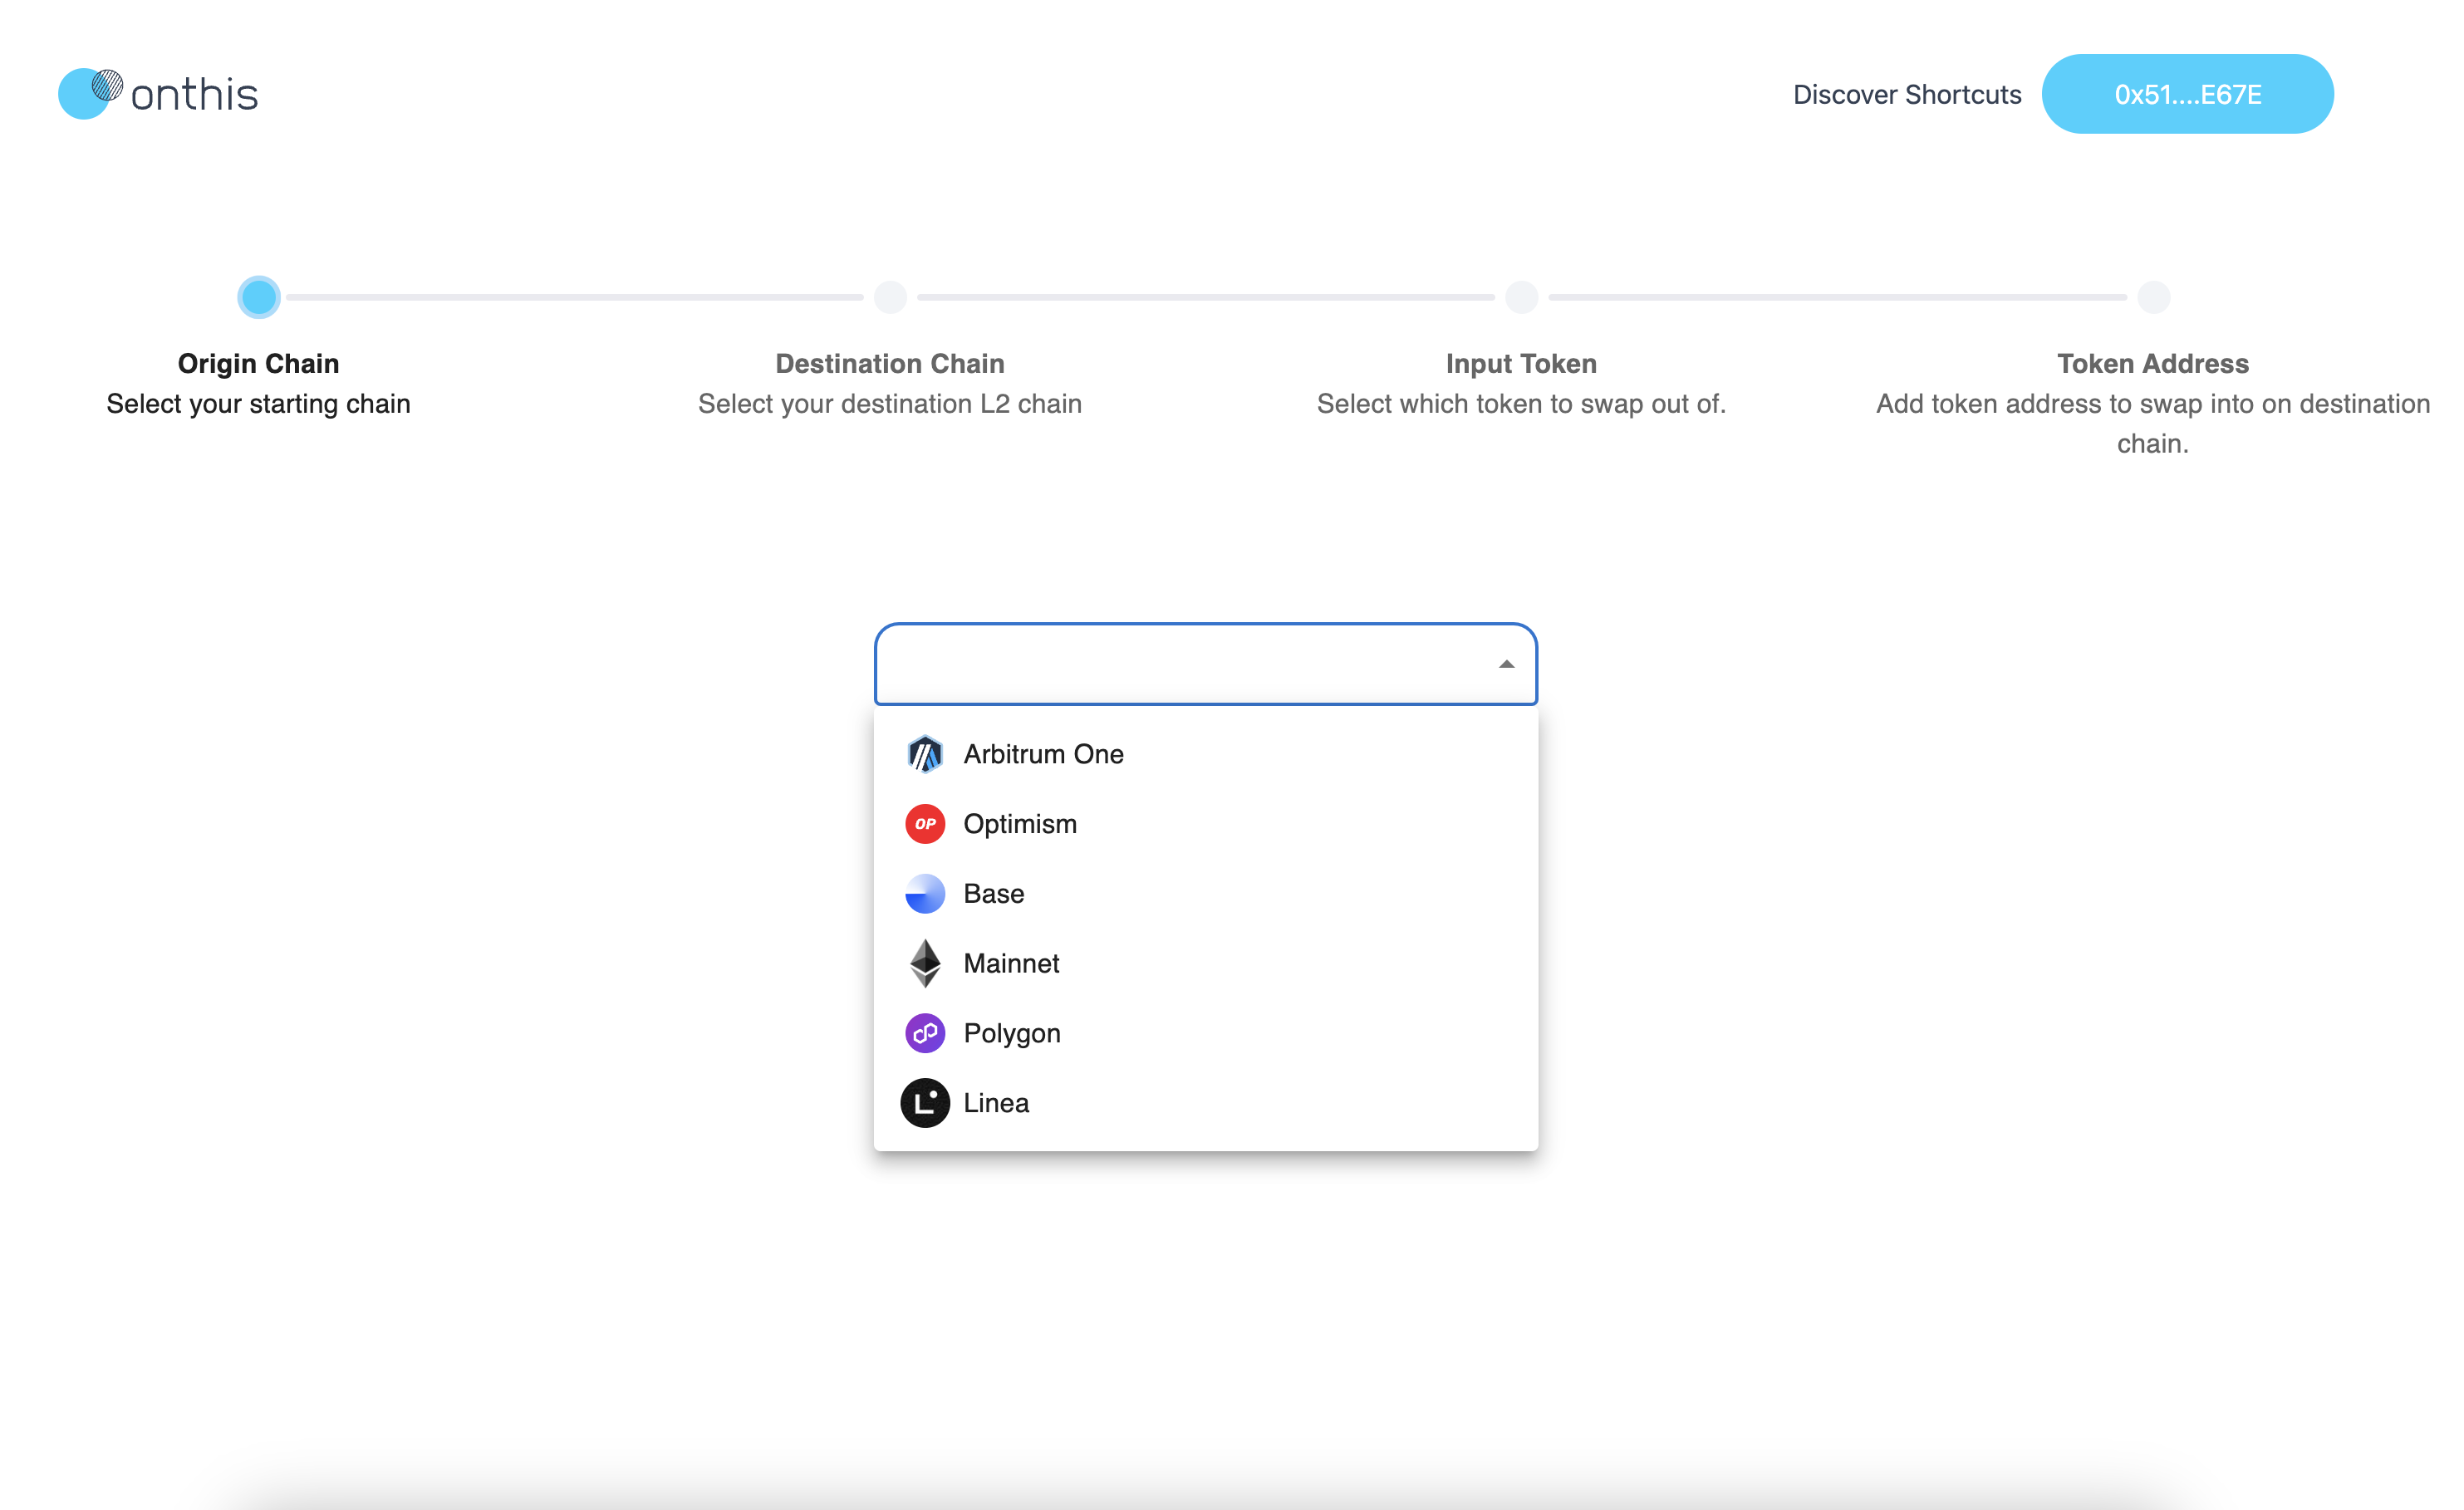Select Arbitrum One from the list

pyautogui.click(x=1043, y=754)
